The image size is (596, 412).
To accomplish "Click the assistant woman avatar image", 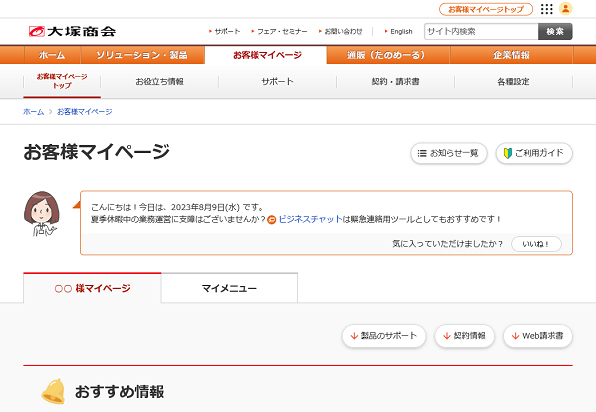I will coord(41,214).
